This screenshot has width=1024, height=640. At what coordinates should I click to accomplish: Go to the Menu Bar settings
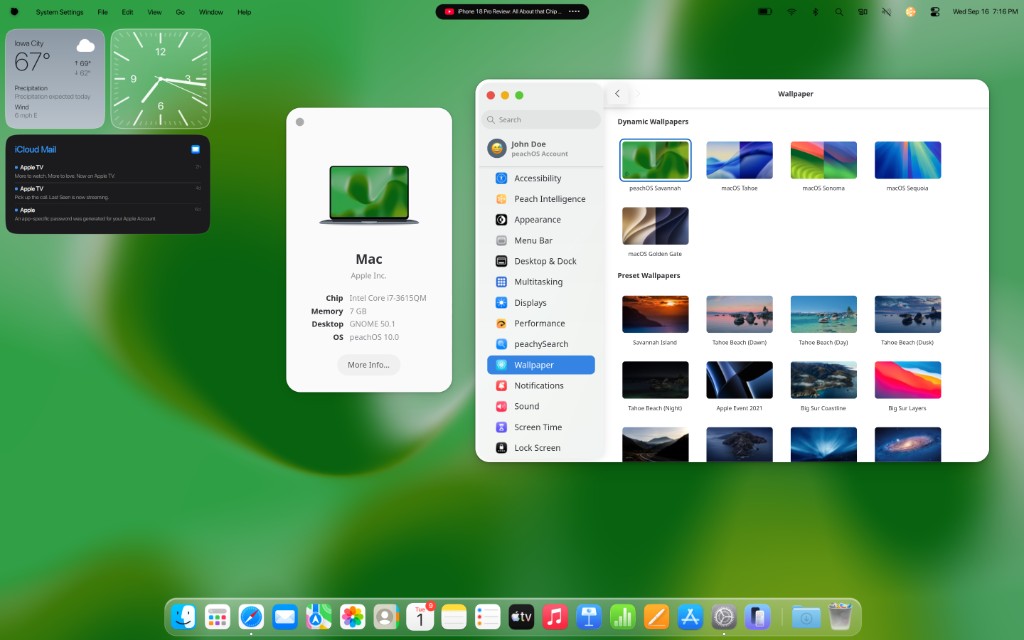(541, 240)
